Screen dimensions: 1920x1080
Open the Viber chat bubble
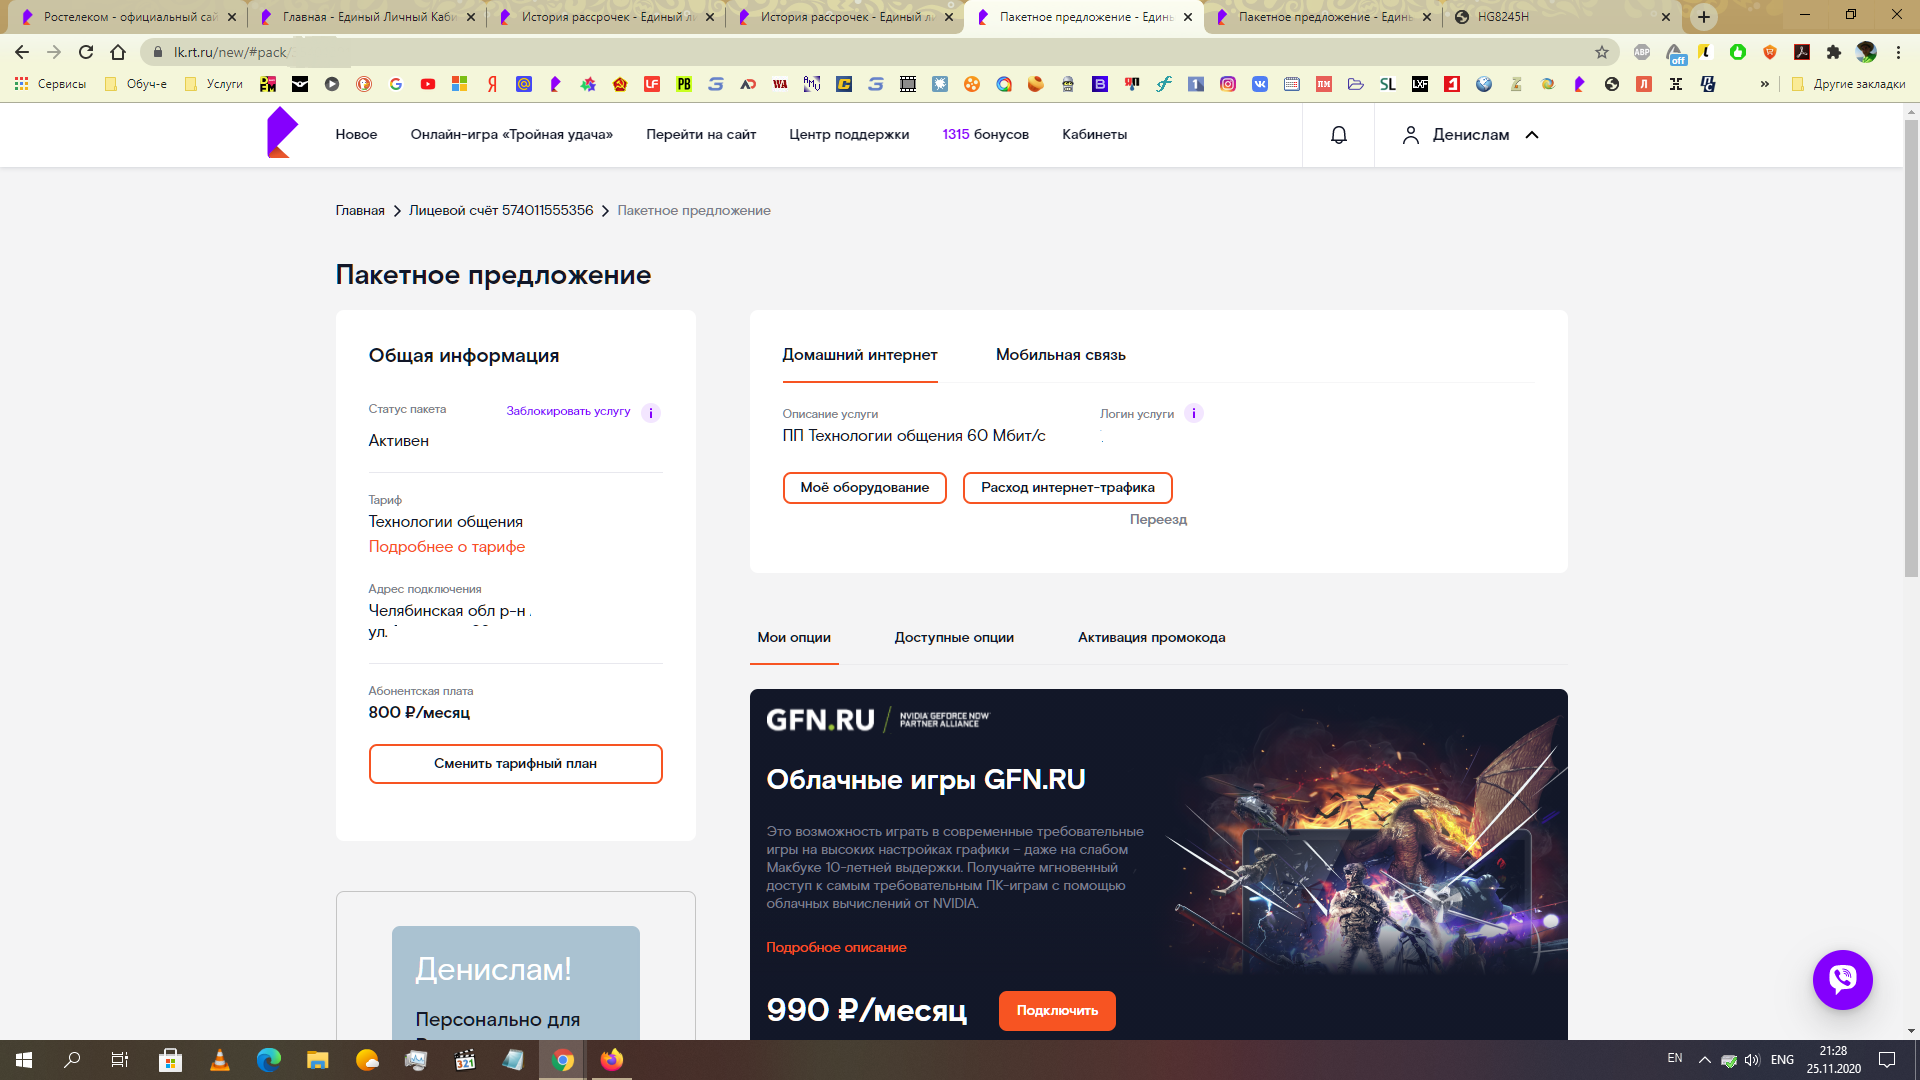[1842, 980]
